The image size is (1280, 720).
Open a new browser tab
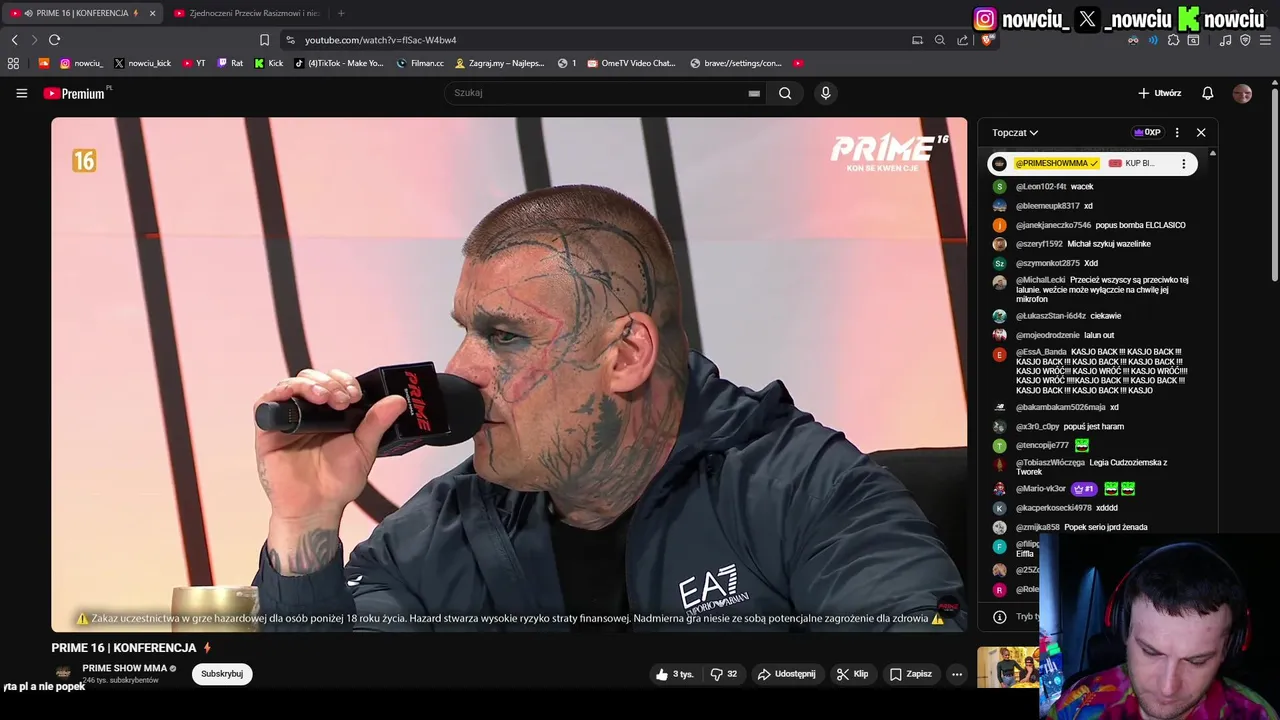[341, 13]
